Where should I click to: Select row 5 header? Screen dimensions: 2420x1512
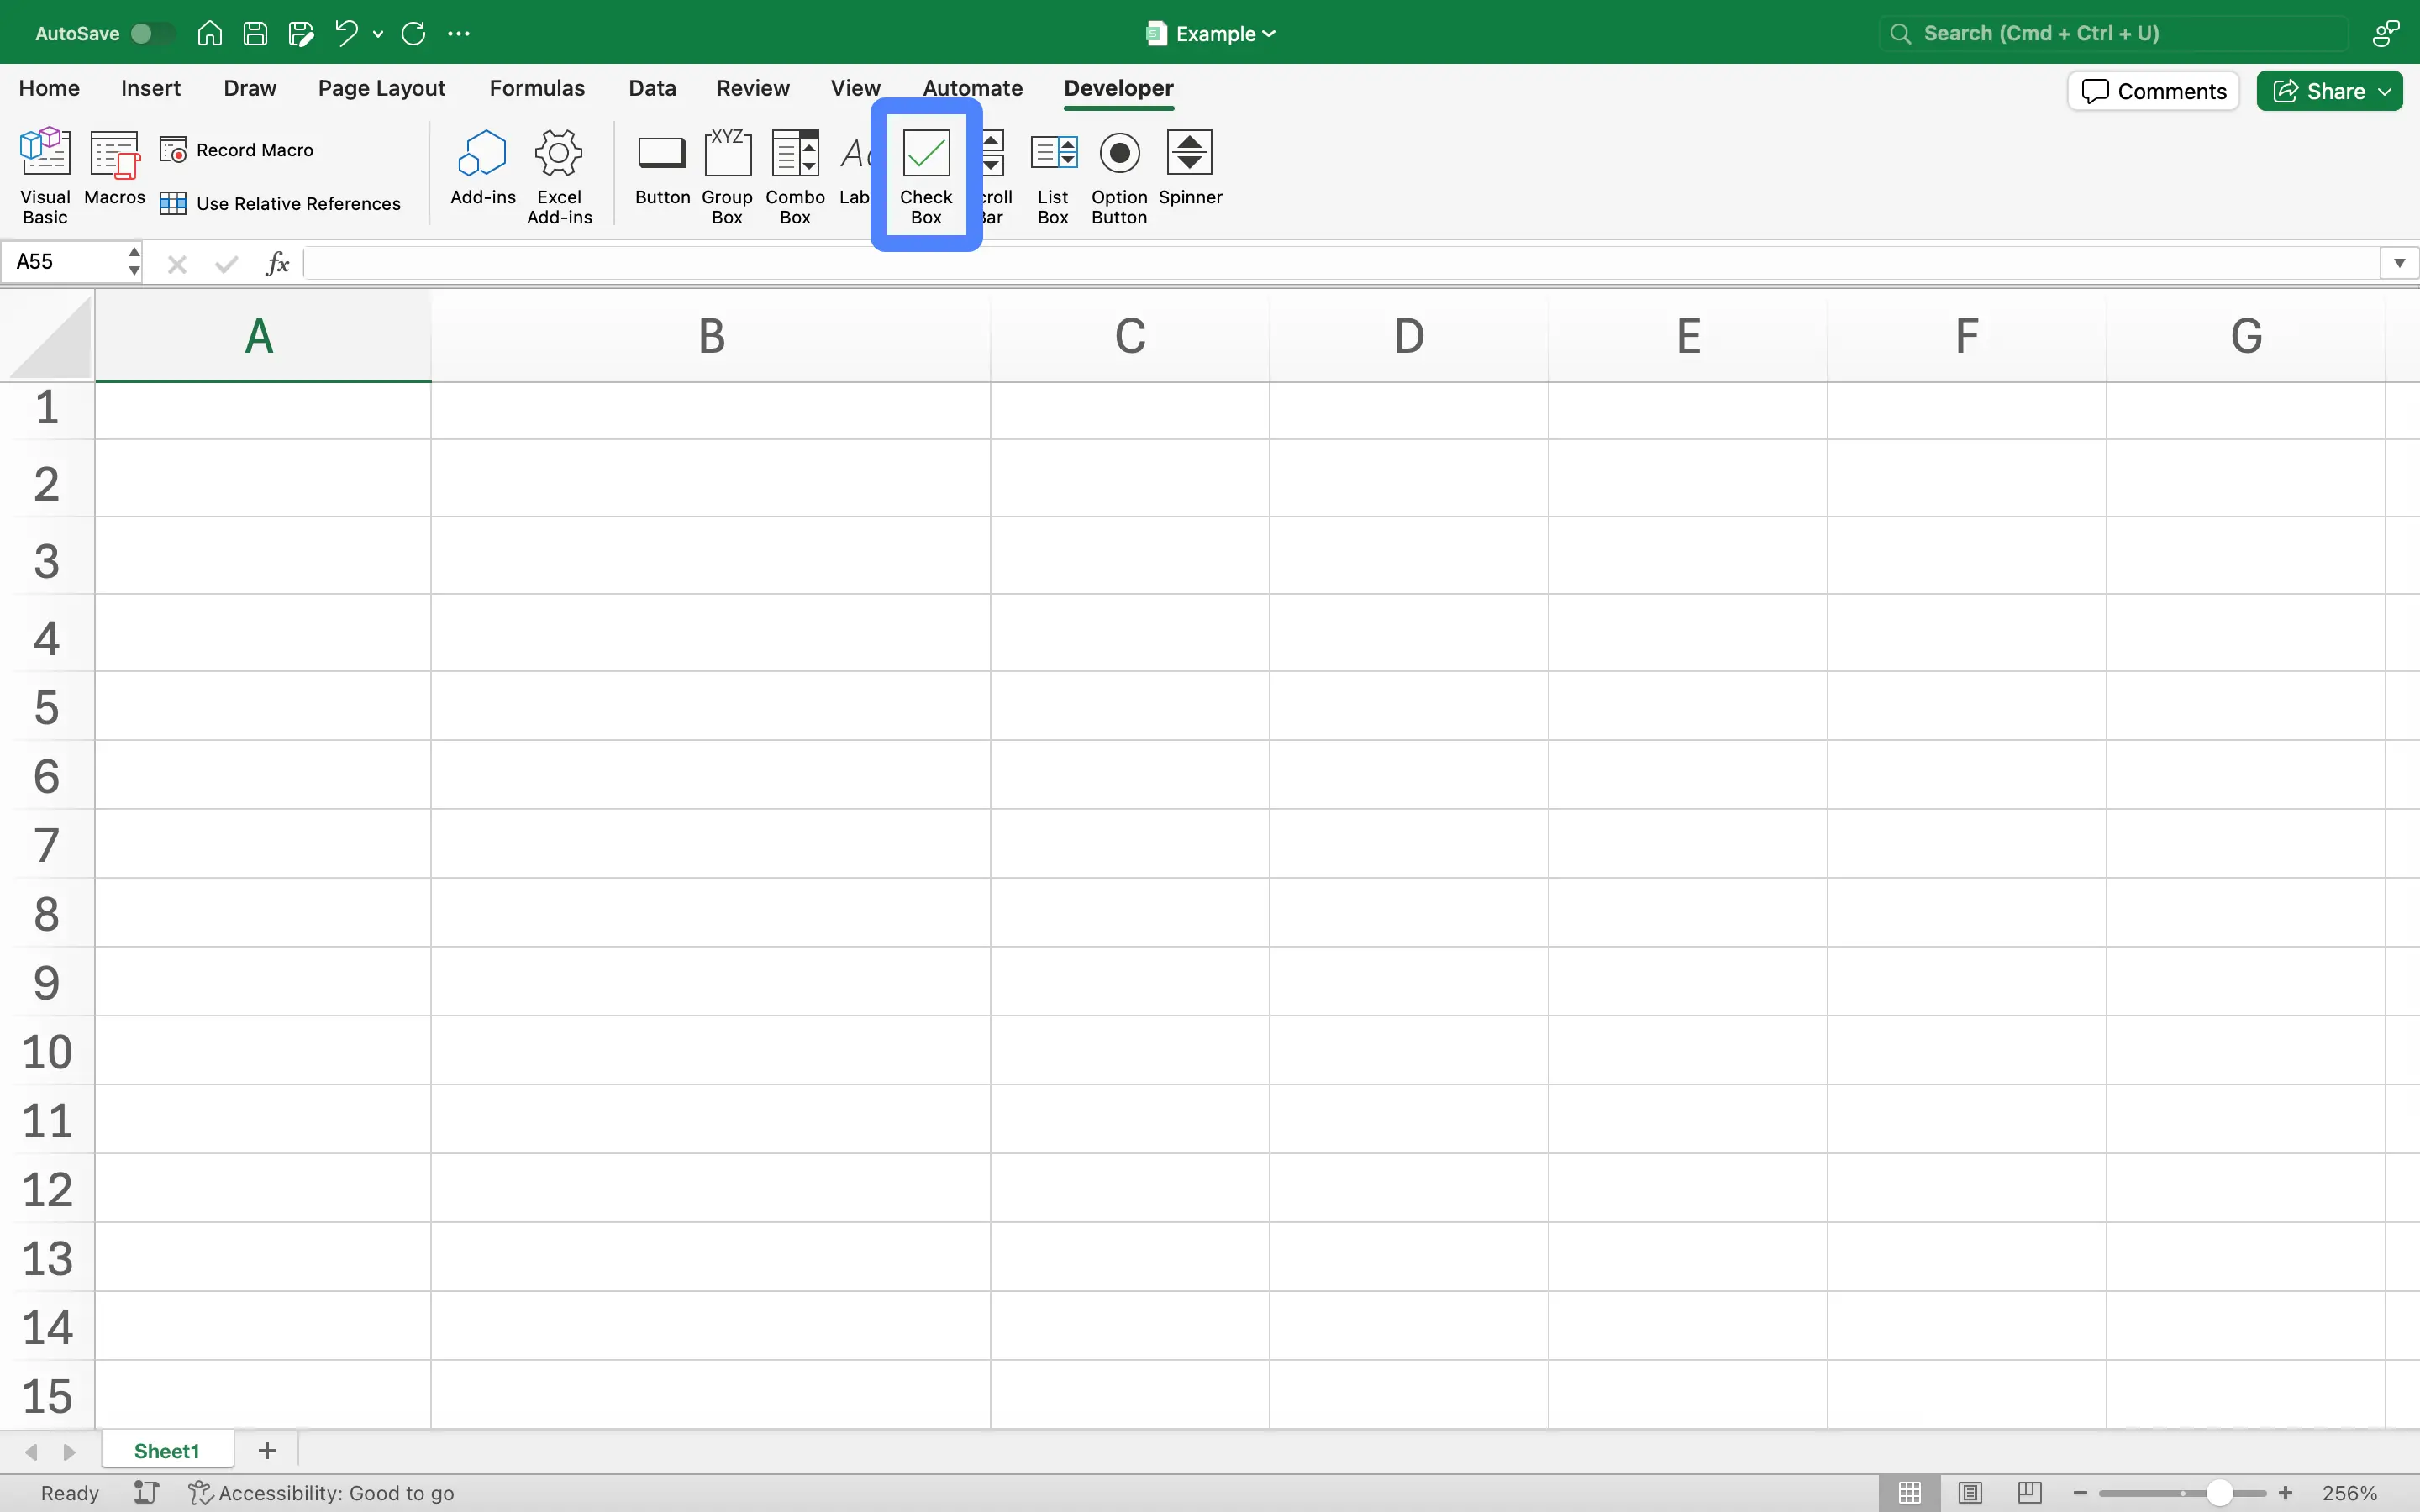point(47,707)
